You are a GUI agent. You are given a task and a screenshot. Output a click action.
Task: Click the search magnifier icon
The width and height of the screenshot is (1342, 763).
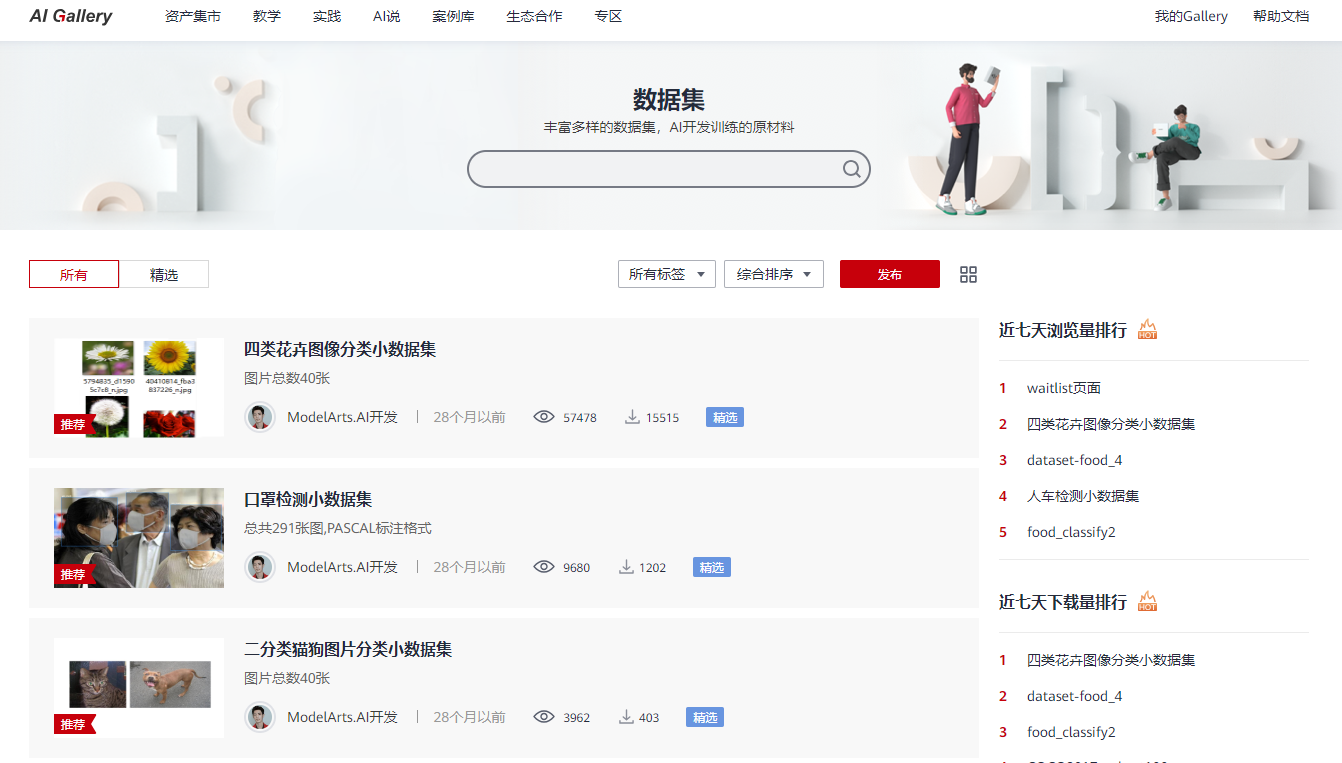pyautogui.click(x=851, y=169)
